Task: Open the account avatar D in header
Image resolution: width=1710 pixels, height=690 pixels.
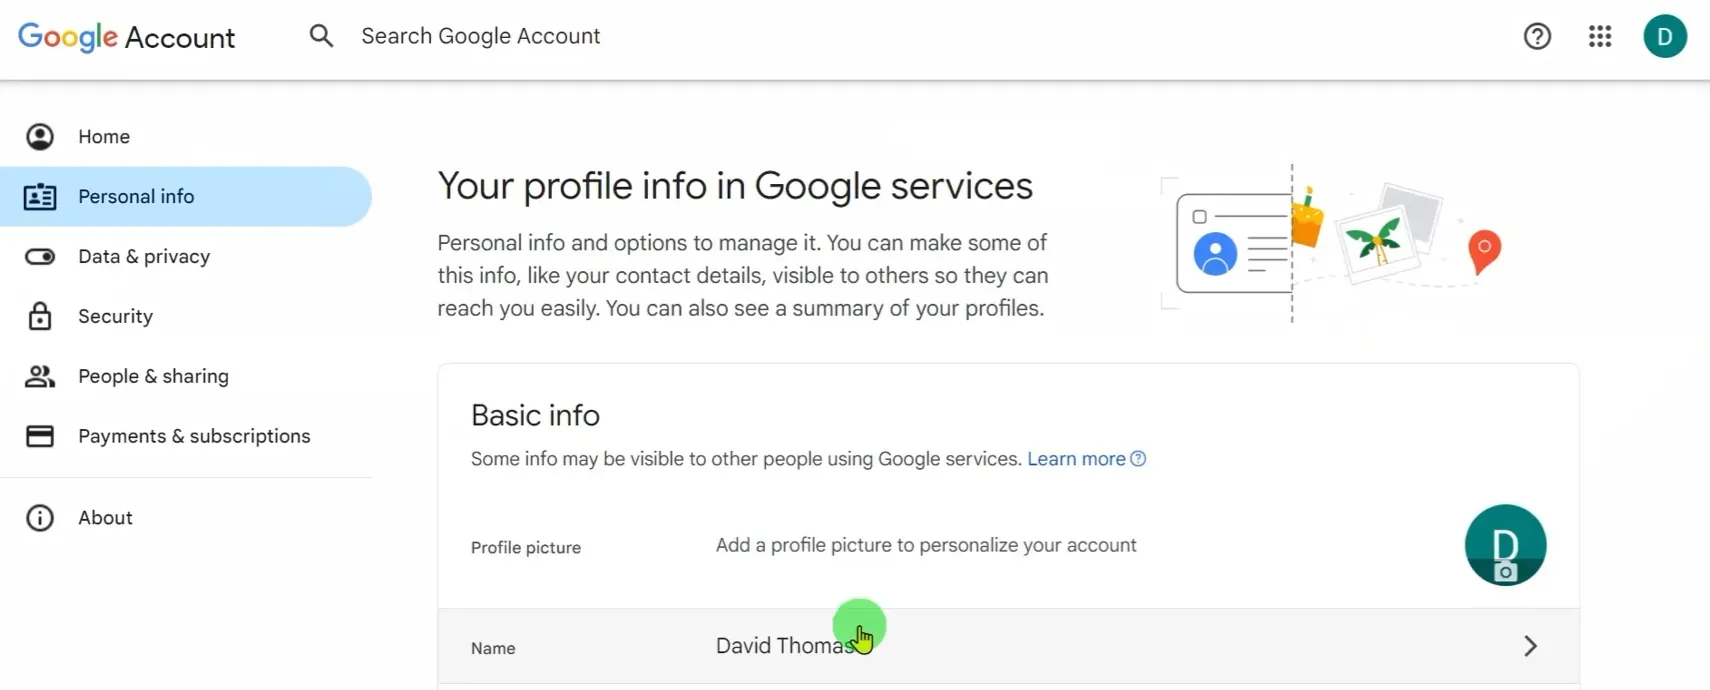Action: pos(1665,36)
